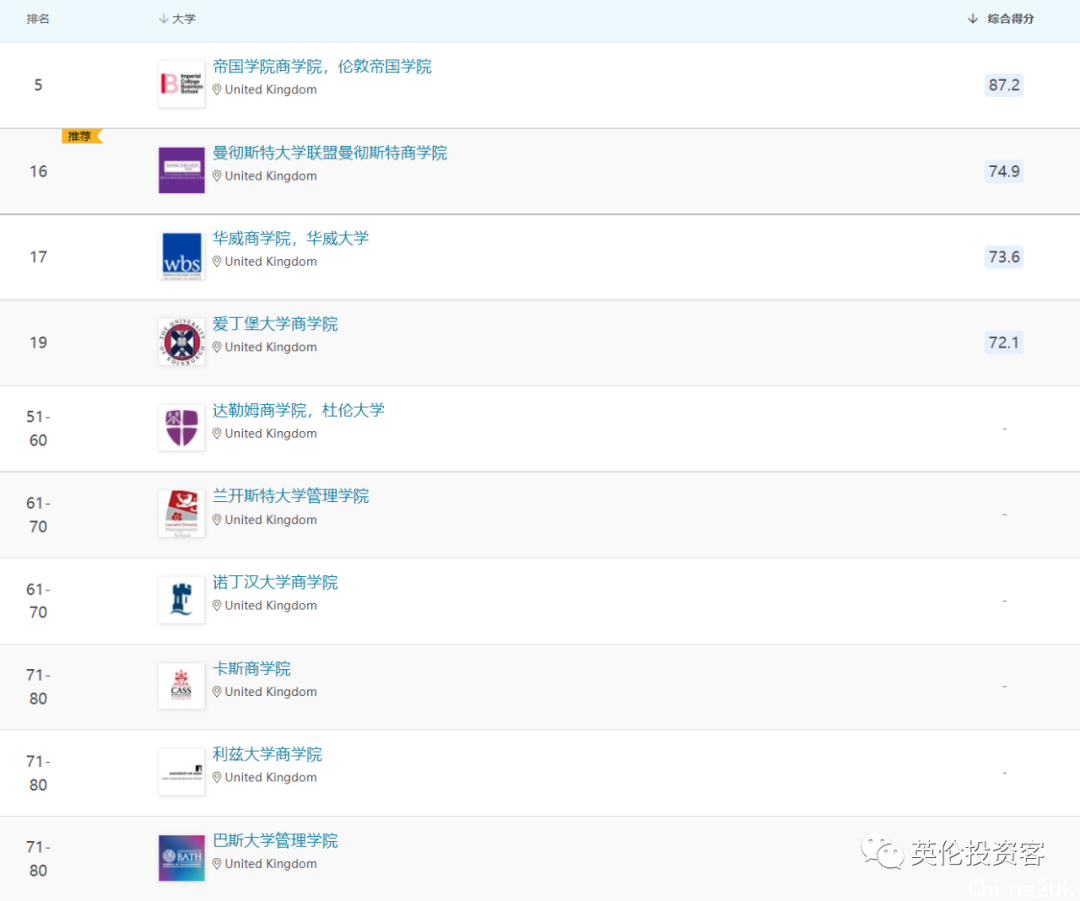This screenshot has height=901, width=1080.
Task: Click location pin icon under 帝国学院商学院
Action: click(217, 90)
